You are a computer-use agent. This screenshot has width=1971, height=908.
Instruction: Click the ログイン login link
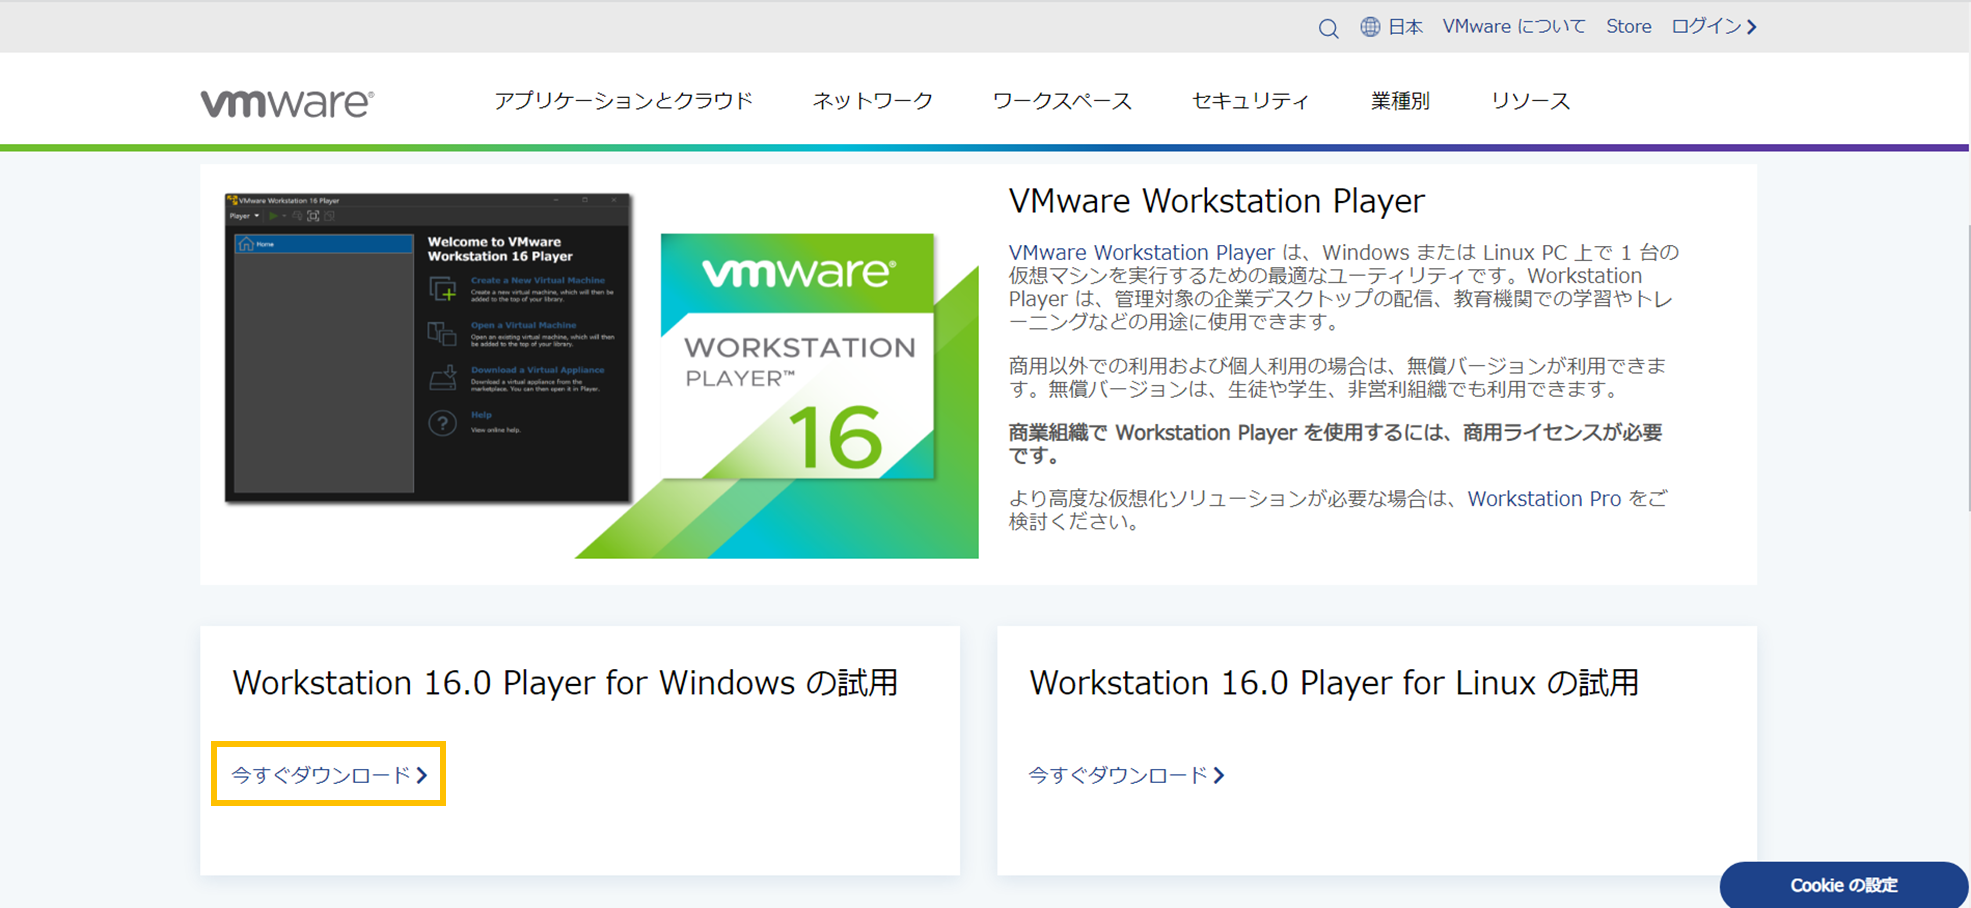(x=1714, y=27)
